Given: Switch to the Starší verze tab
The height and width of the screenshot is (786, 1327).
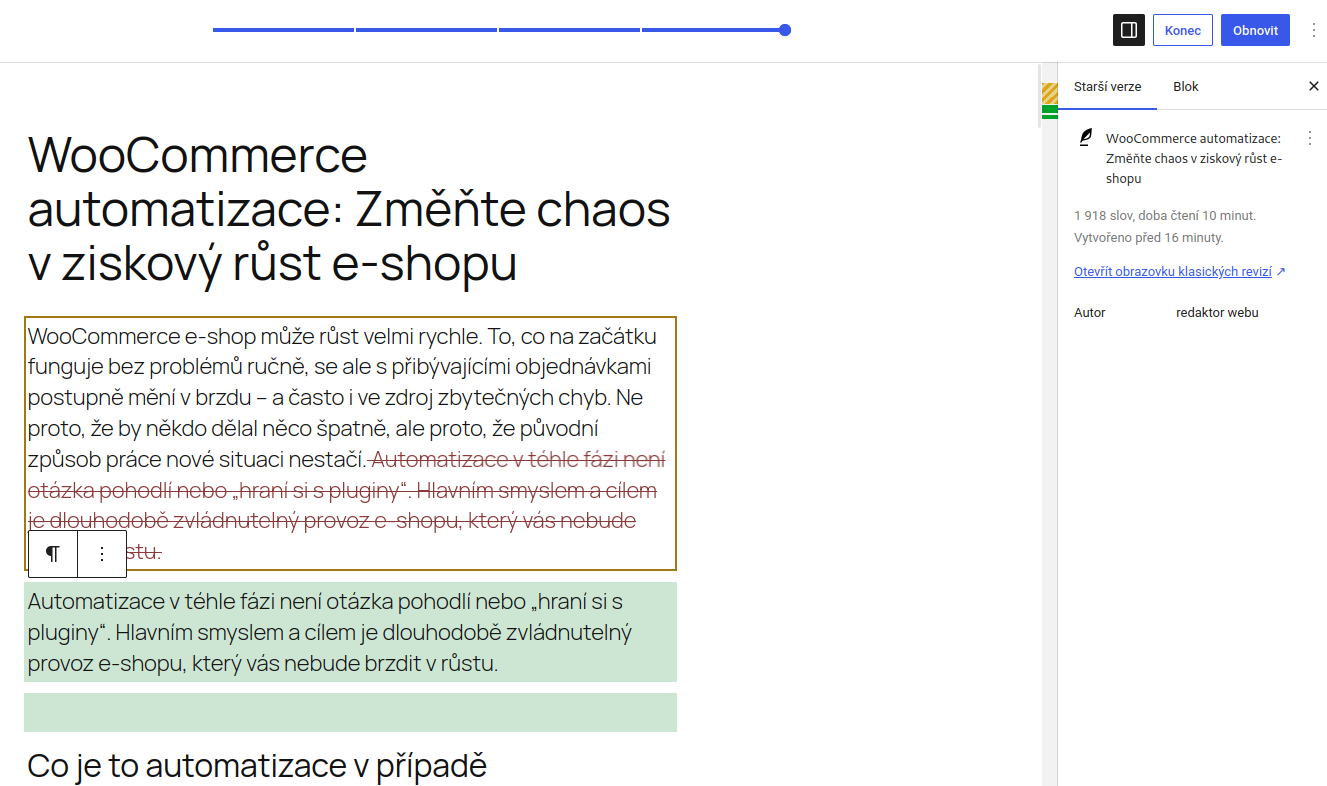Looking at the screenshot, I should (1107, 87).
